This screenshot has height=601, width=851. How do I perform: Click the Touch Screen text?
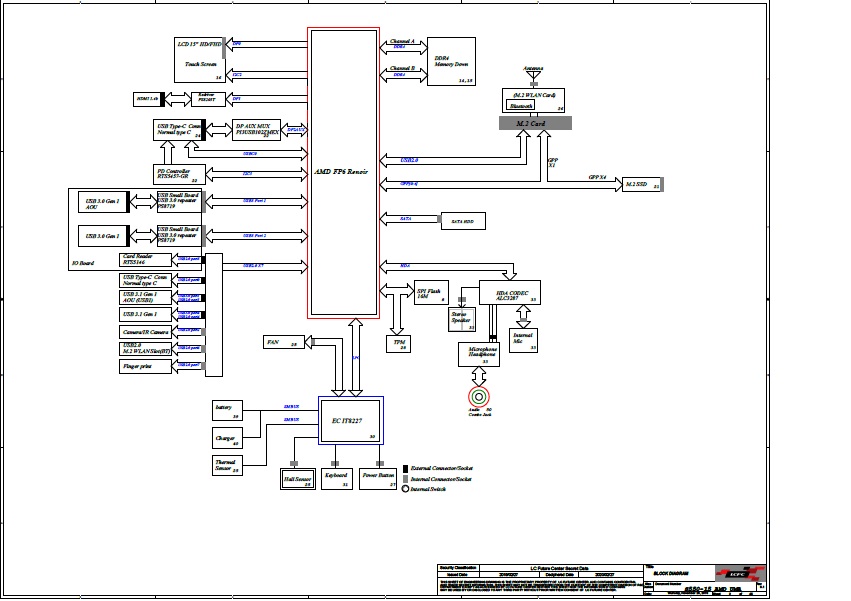coord(201,64)
